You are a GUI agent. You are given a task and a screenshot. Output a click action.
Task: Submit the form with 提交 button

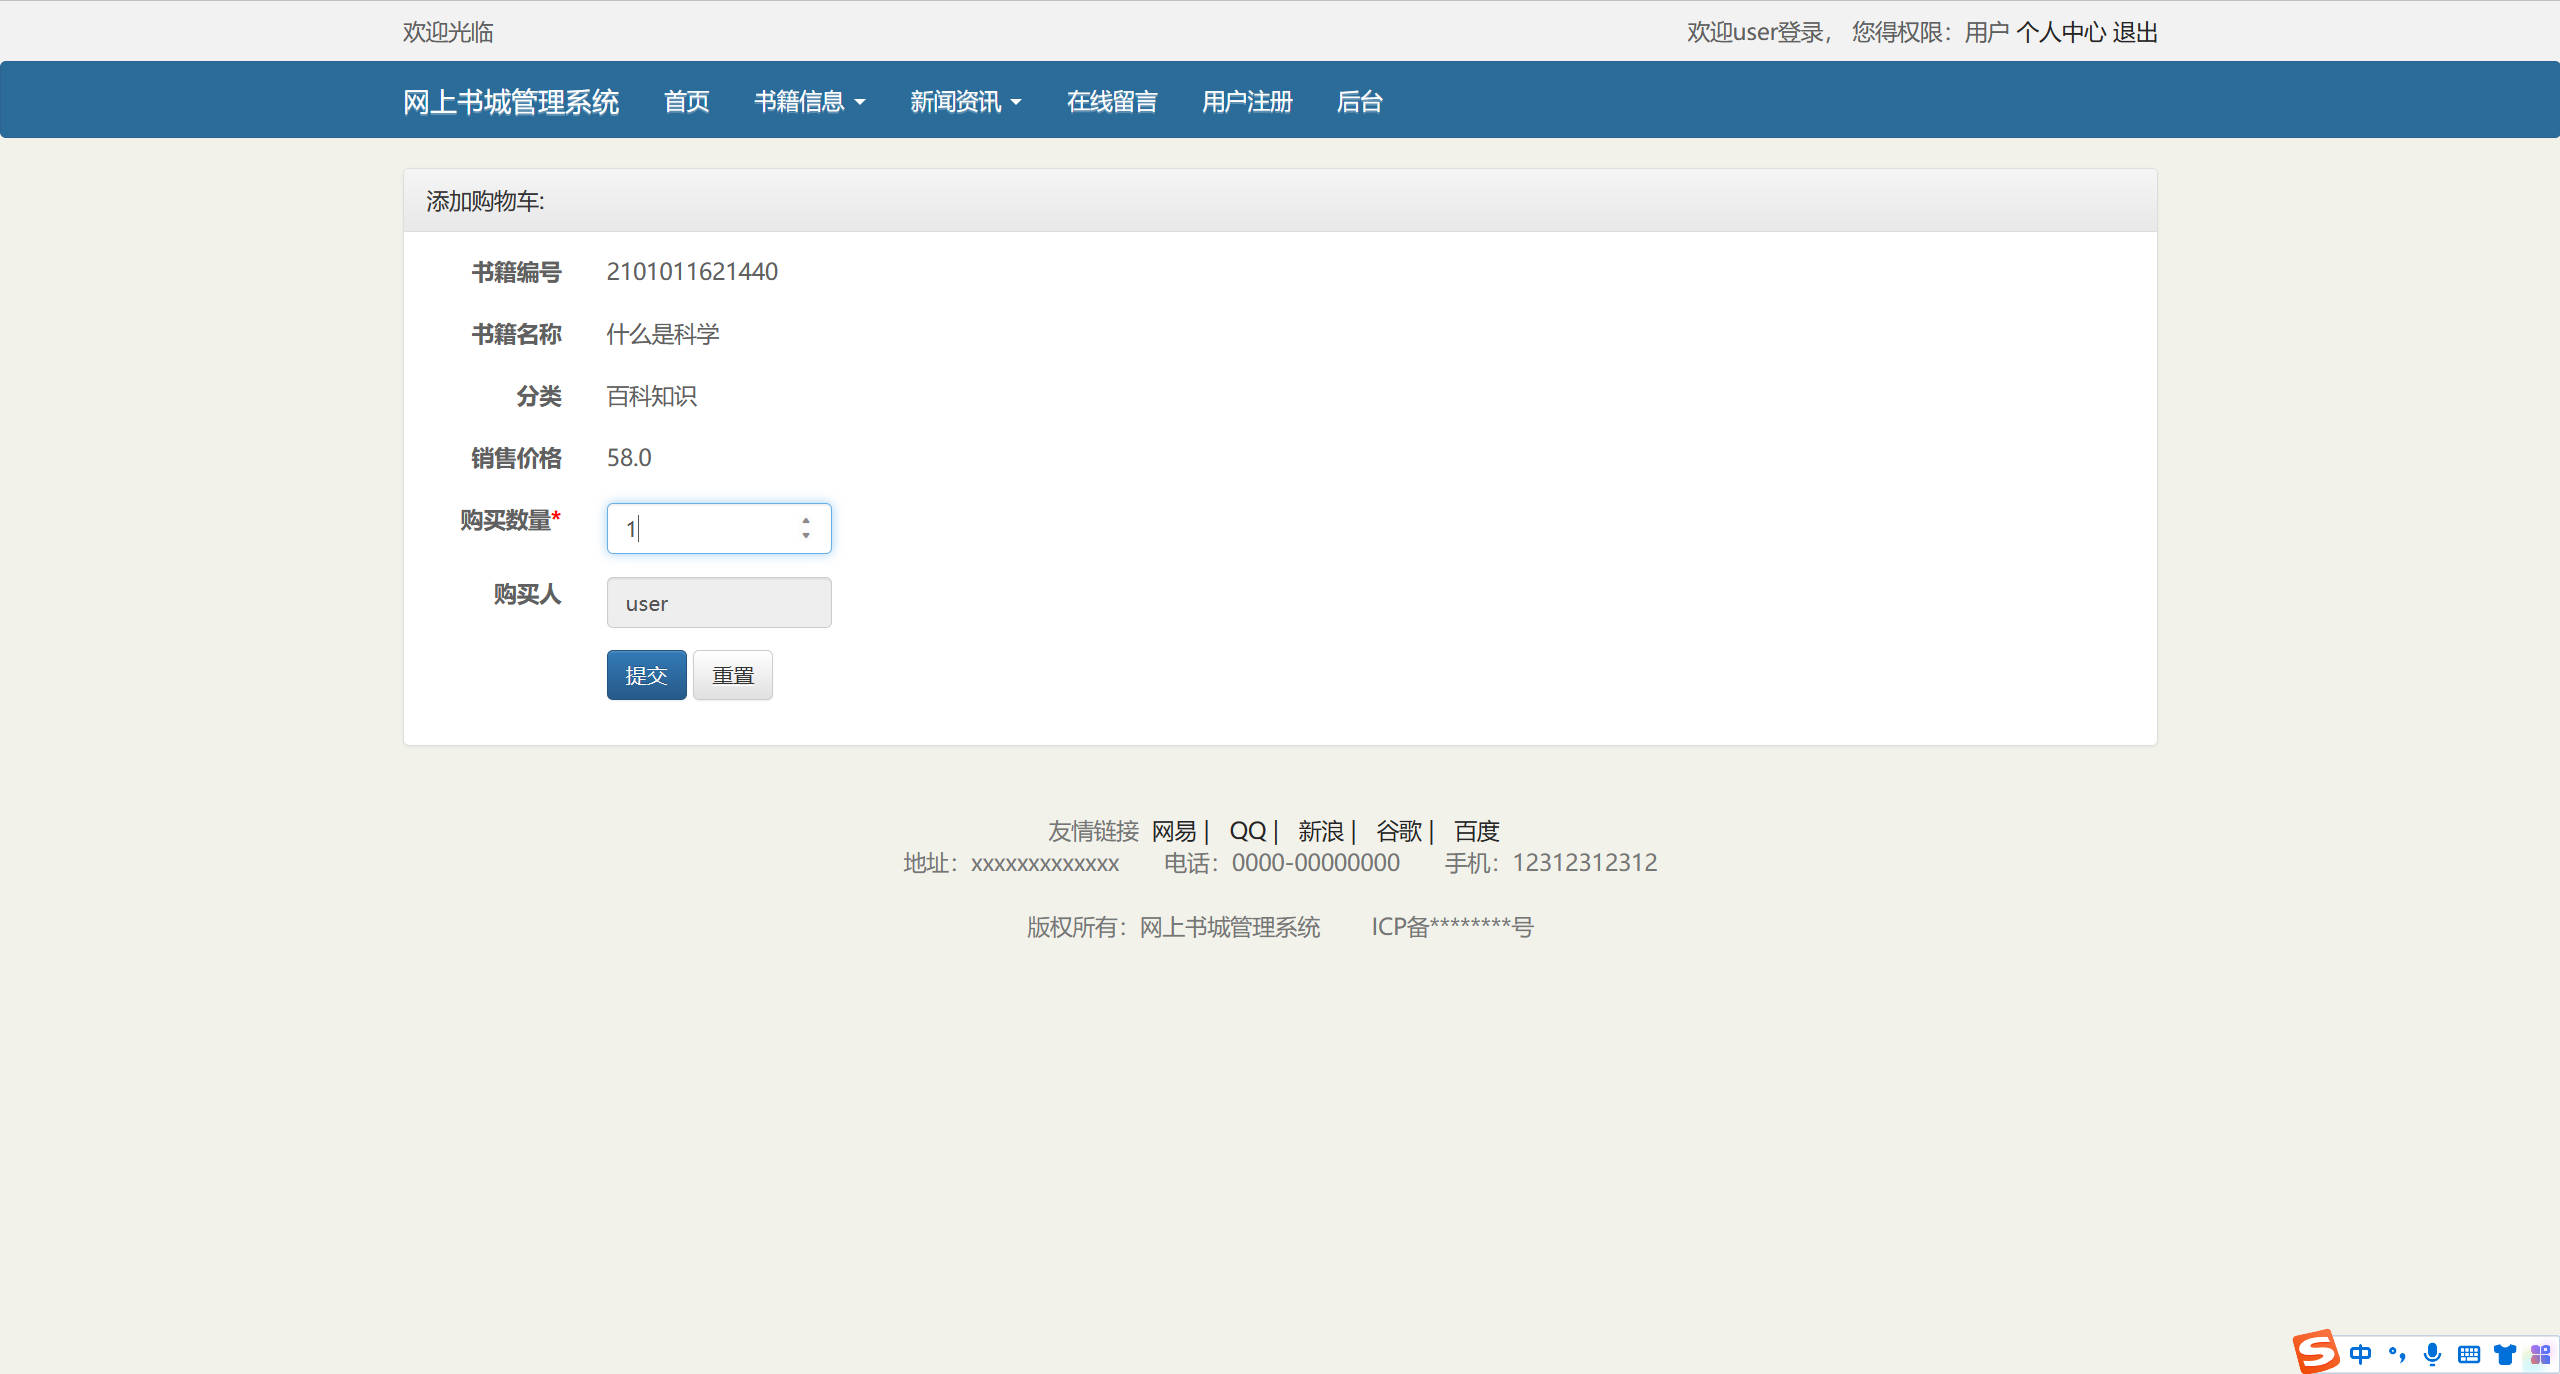tap(646, 675)
